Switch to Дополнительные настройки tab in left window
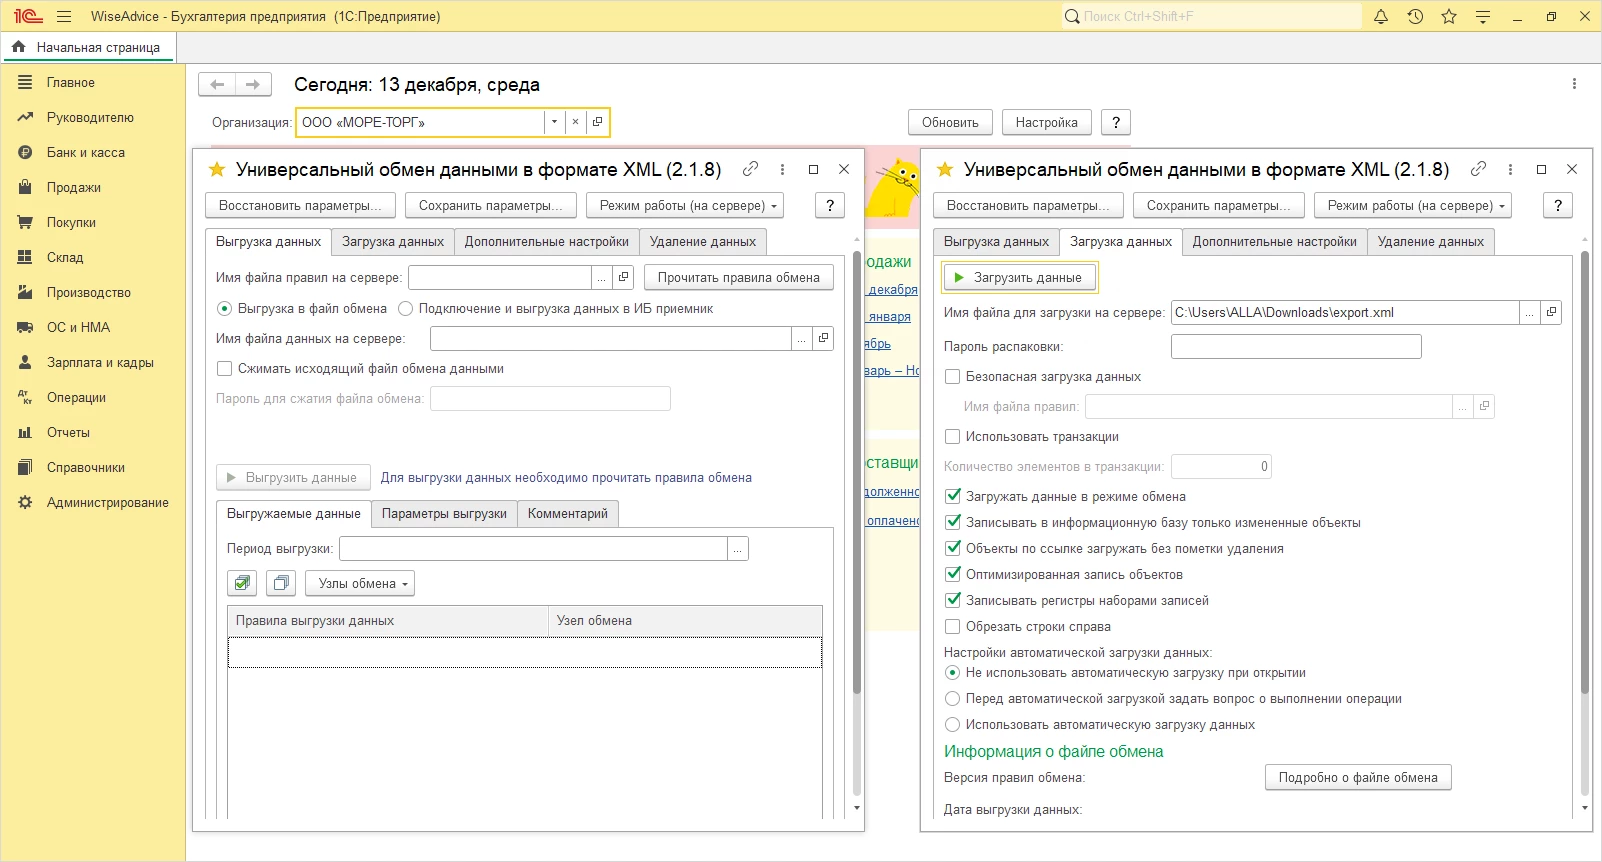This screenshot has width=1602, height=862. coord(546,242)
